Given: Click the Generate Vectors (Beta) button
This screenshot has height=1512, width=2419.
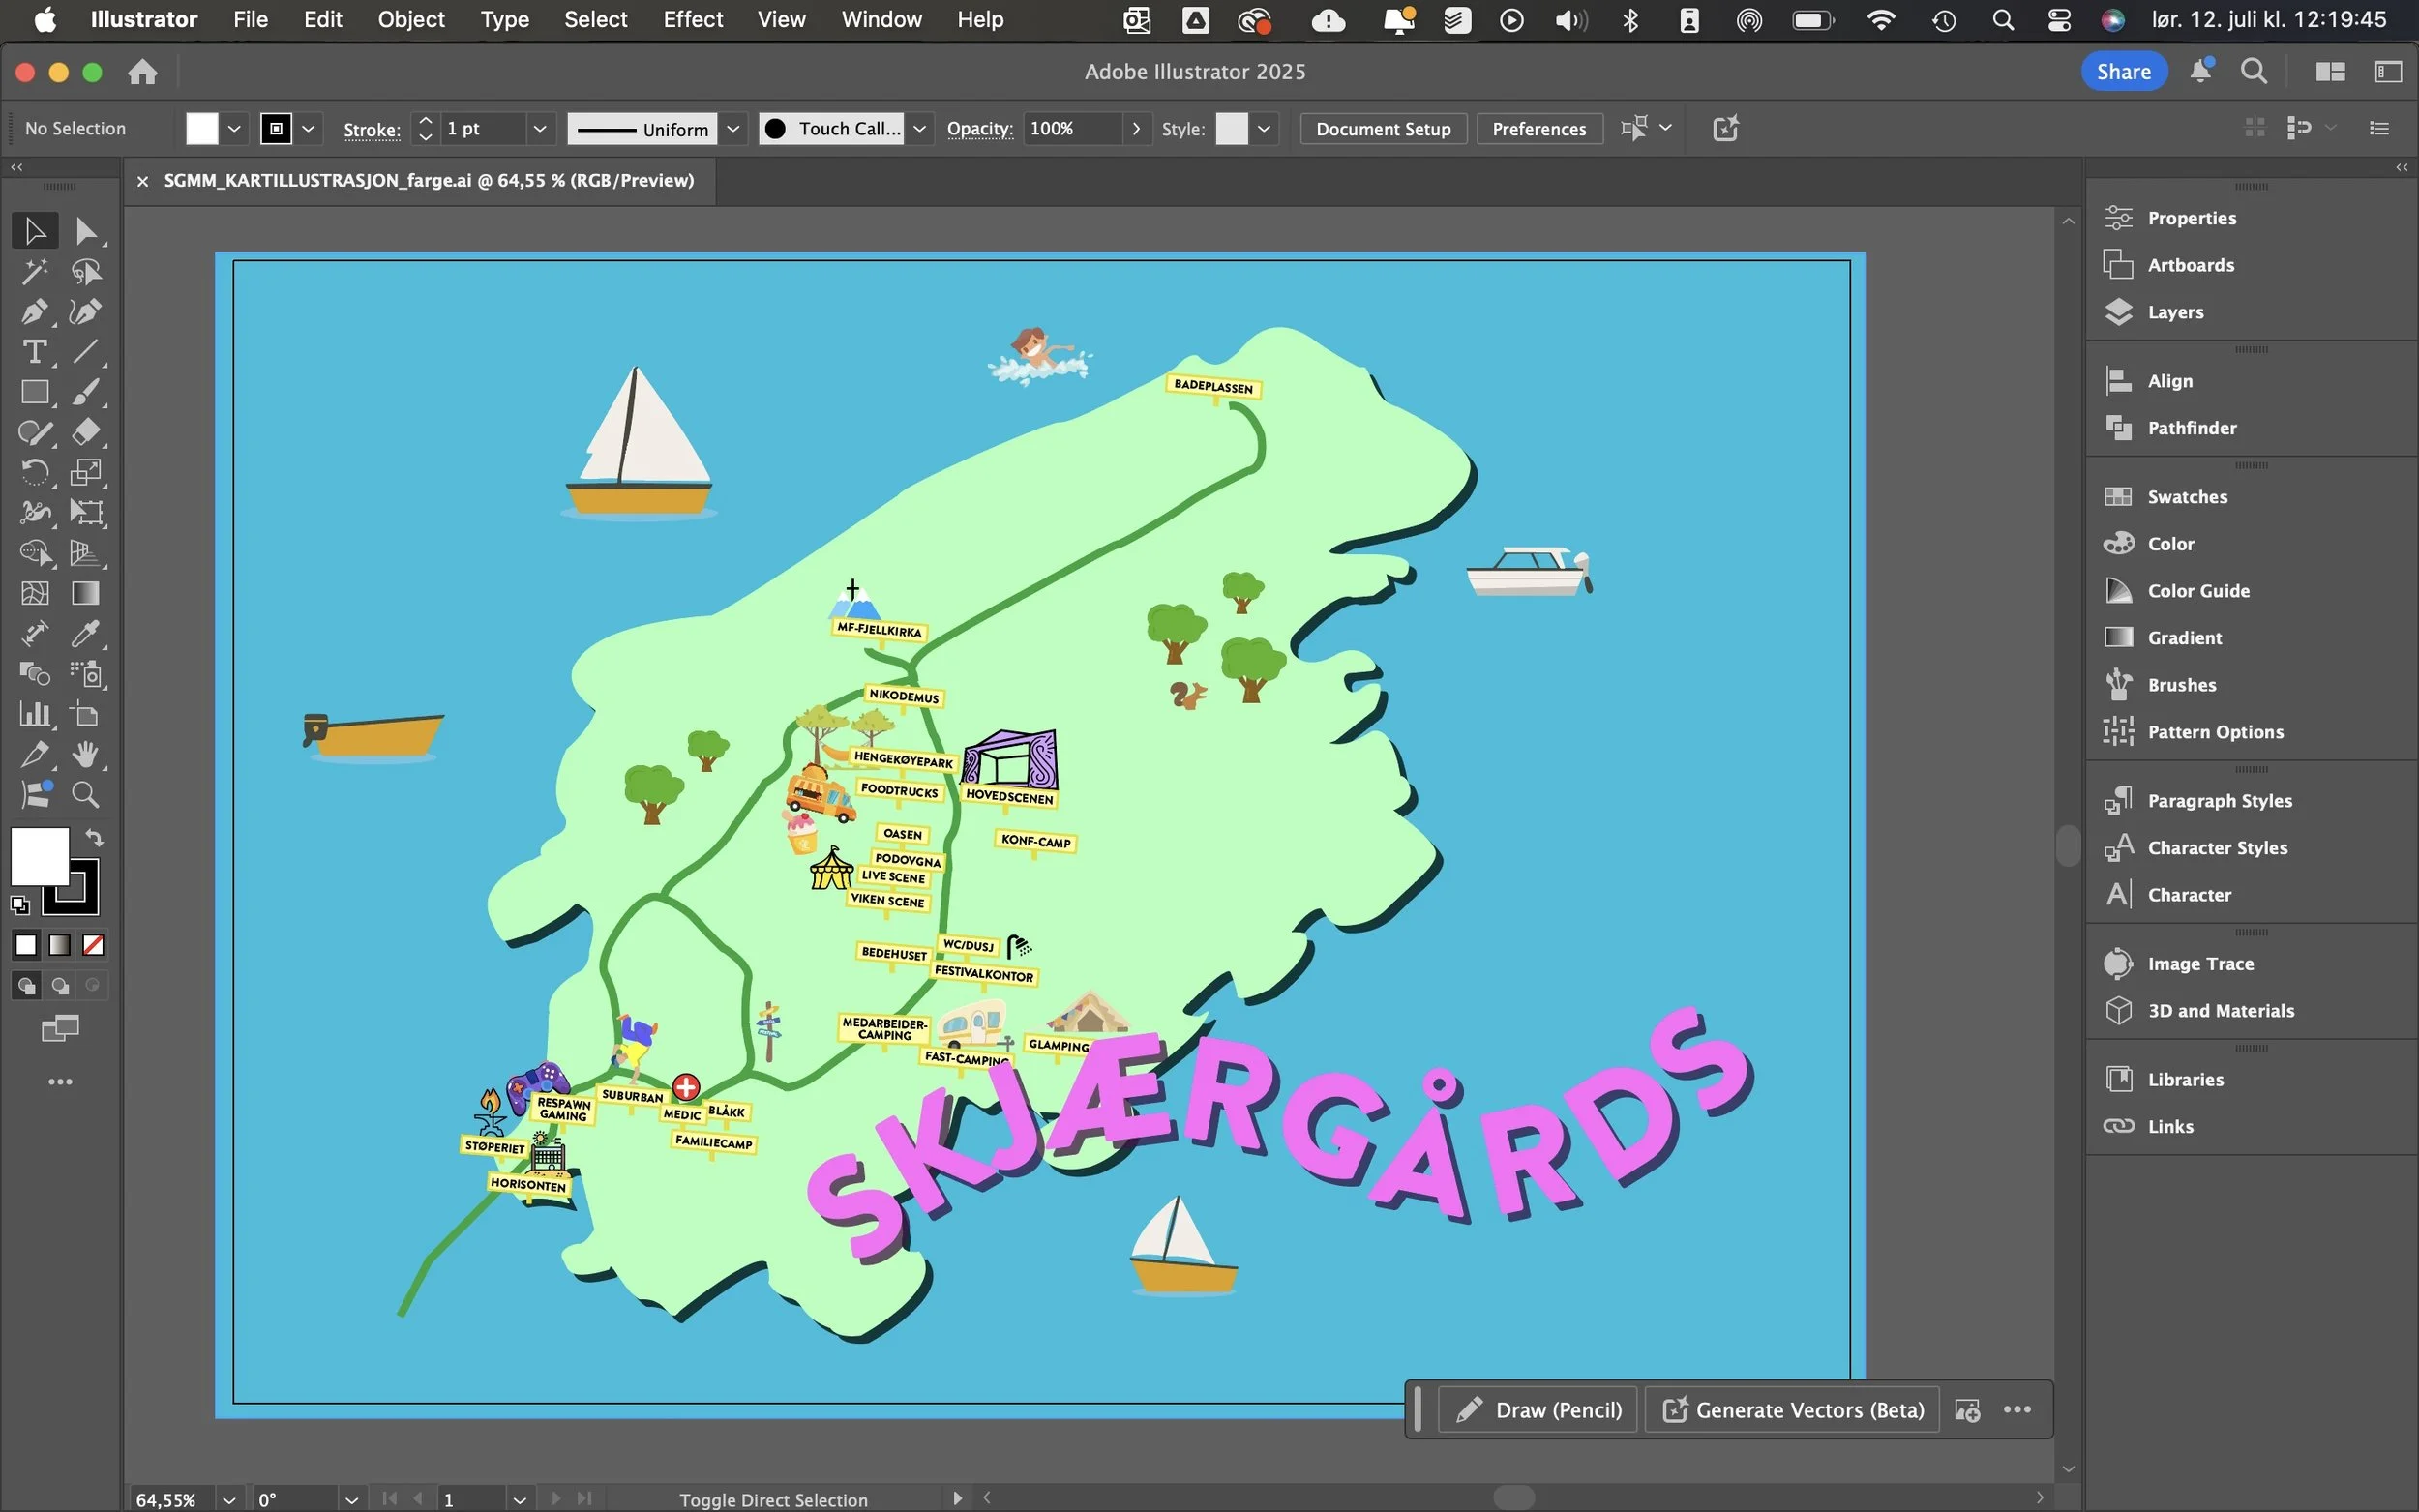Looking at the screenshot, I should tap(1792, 1410).
